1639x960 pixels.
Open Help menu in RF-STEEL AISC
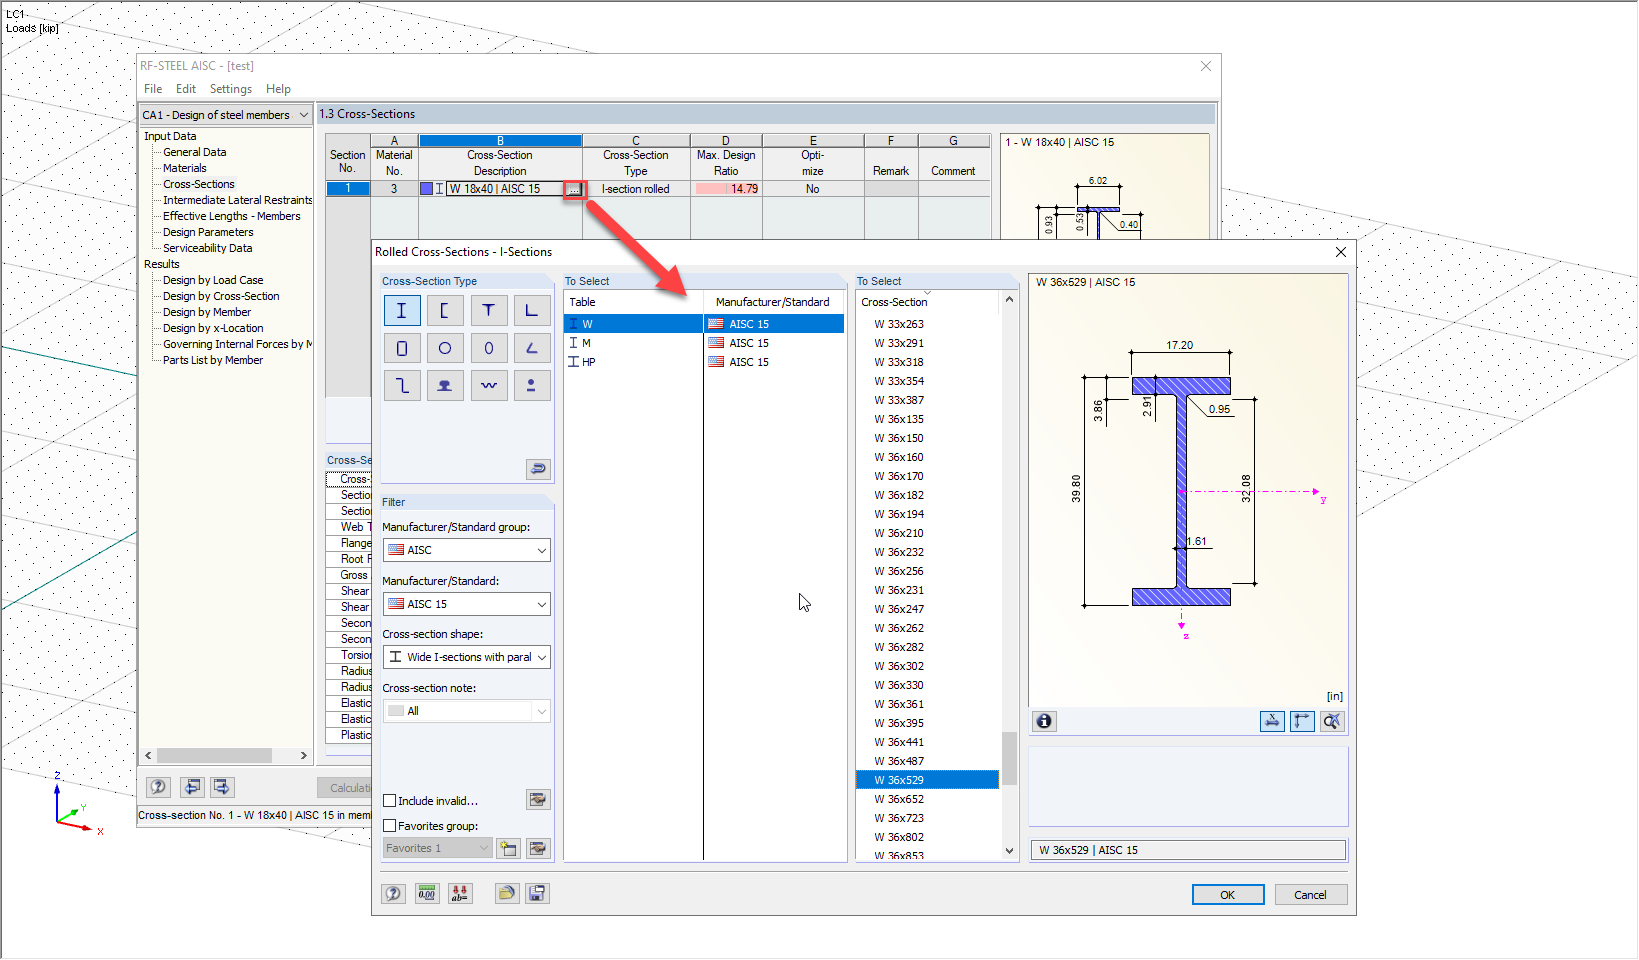click(x=278, y=89)
